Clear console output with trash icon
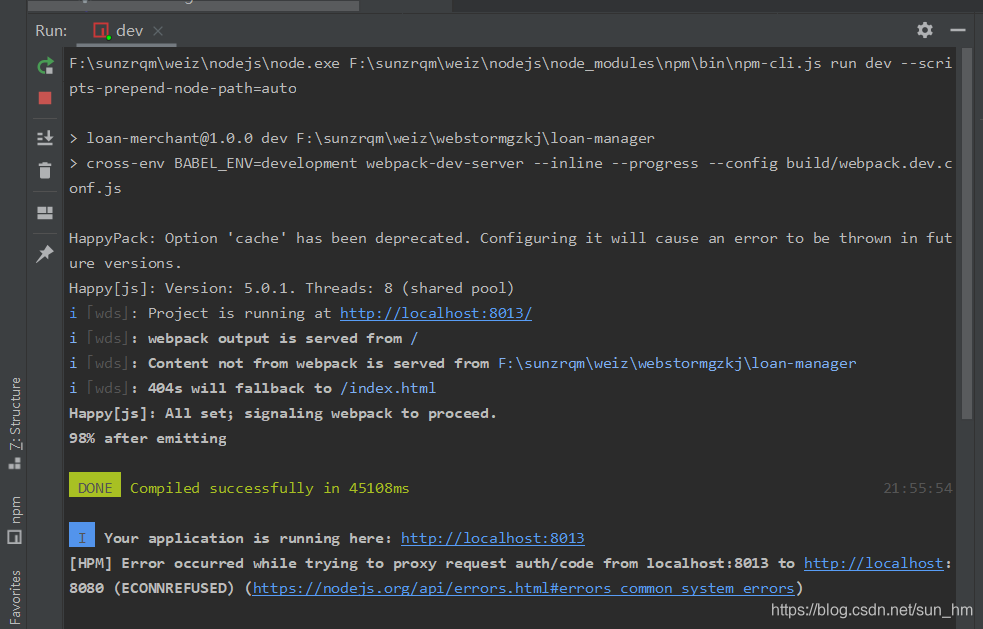The image size is (983, 629). [x=45, y=171]
